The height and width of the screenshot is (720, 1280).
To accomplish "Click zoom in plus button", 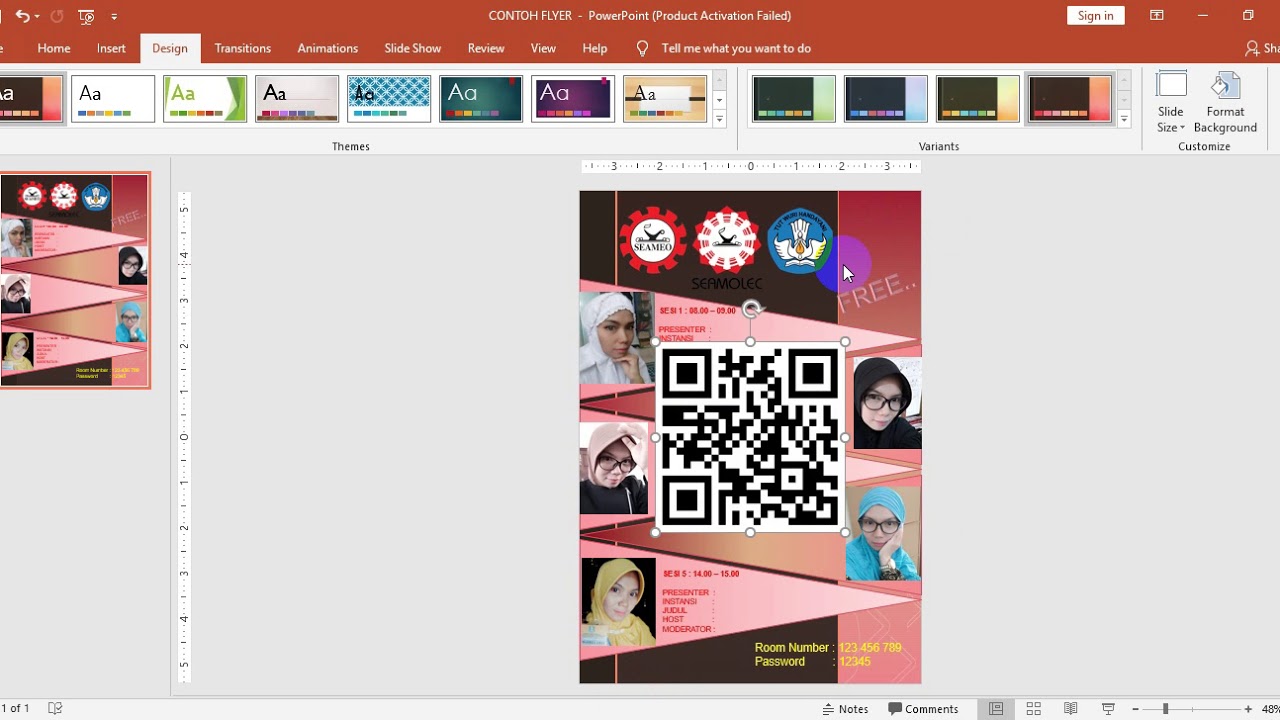I will coord(1248,709).
